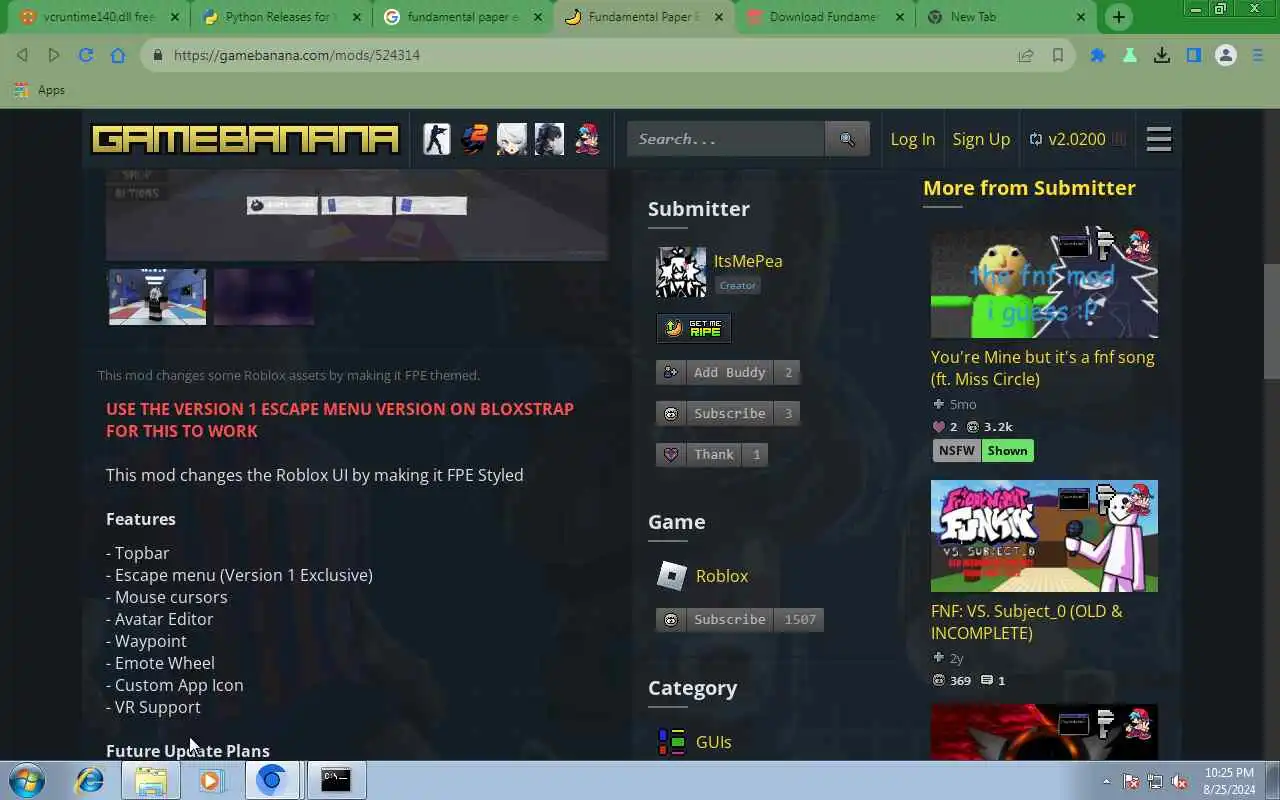Viewport: 1280px width, 800px height.
Task: Click Log In link
Action: click(x=912, y=139)
